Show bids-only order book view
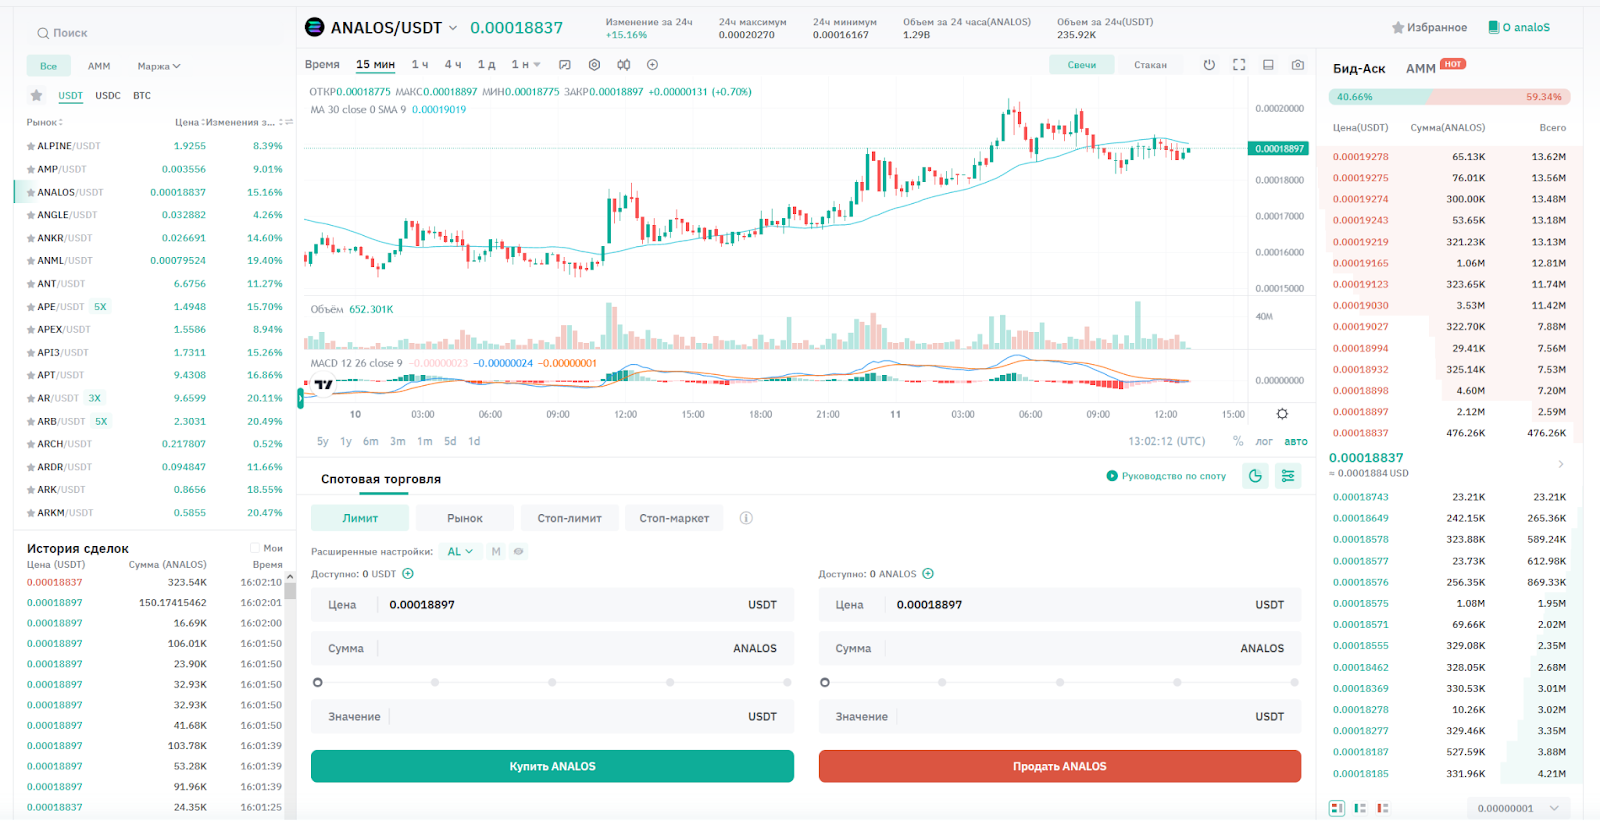1600x821 pixels. click(1360, 808)
